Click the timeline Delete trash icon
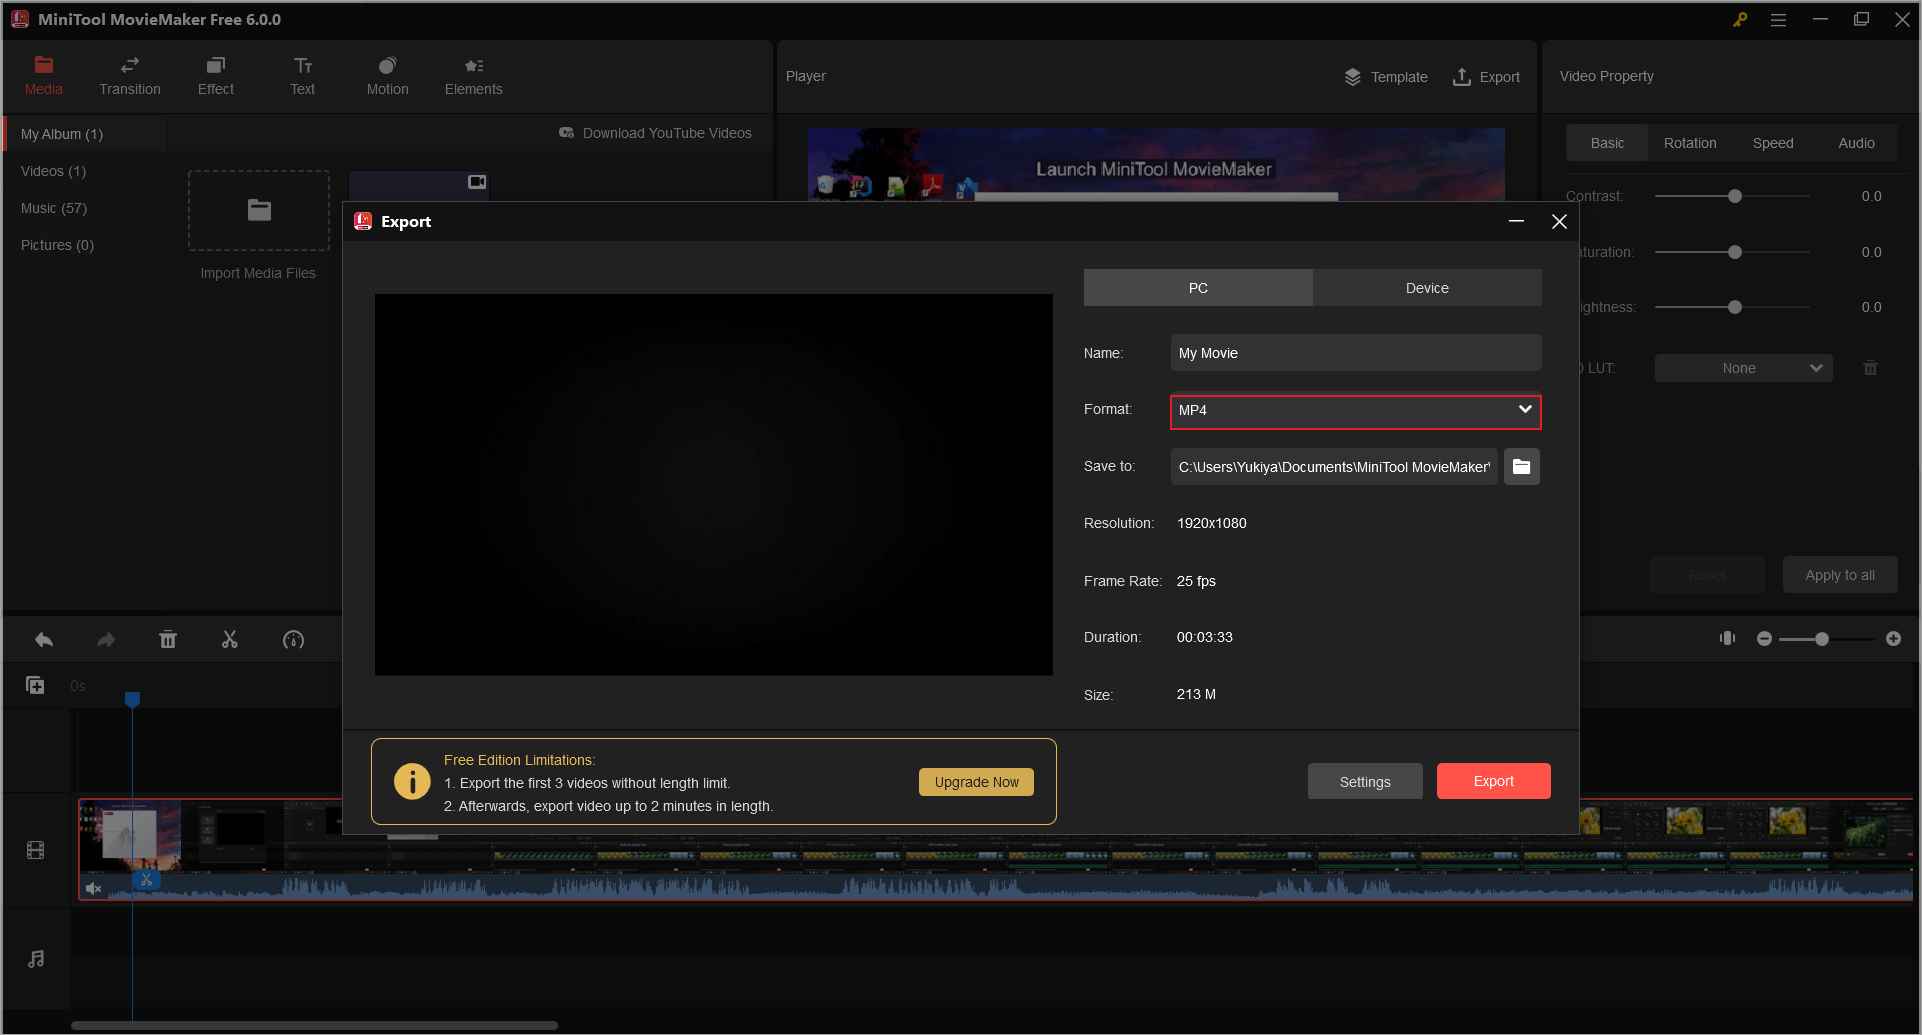 (168, 640)
